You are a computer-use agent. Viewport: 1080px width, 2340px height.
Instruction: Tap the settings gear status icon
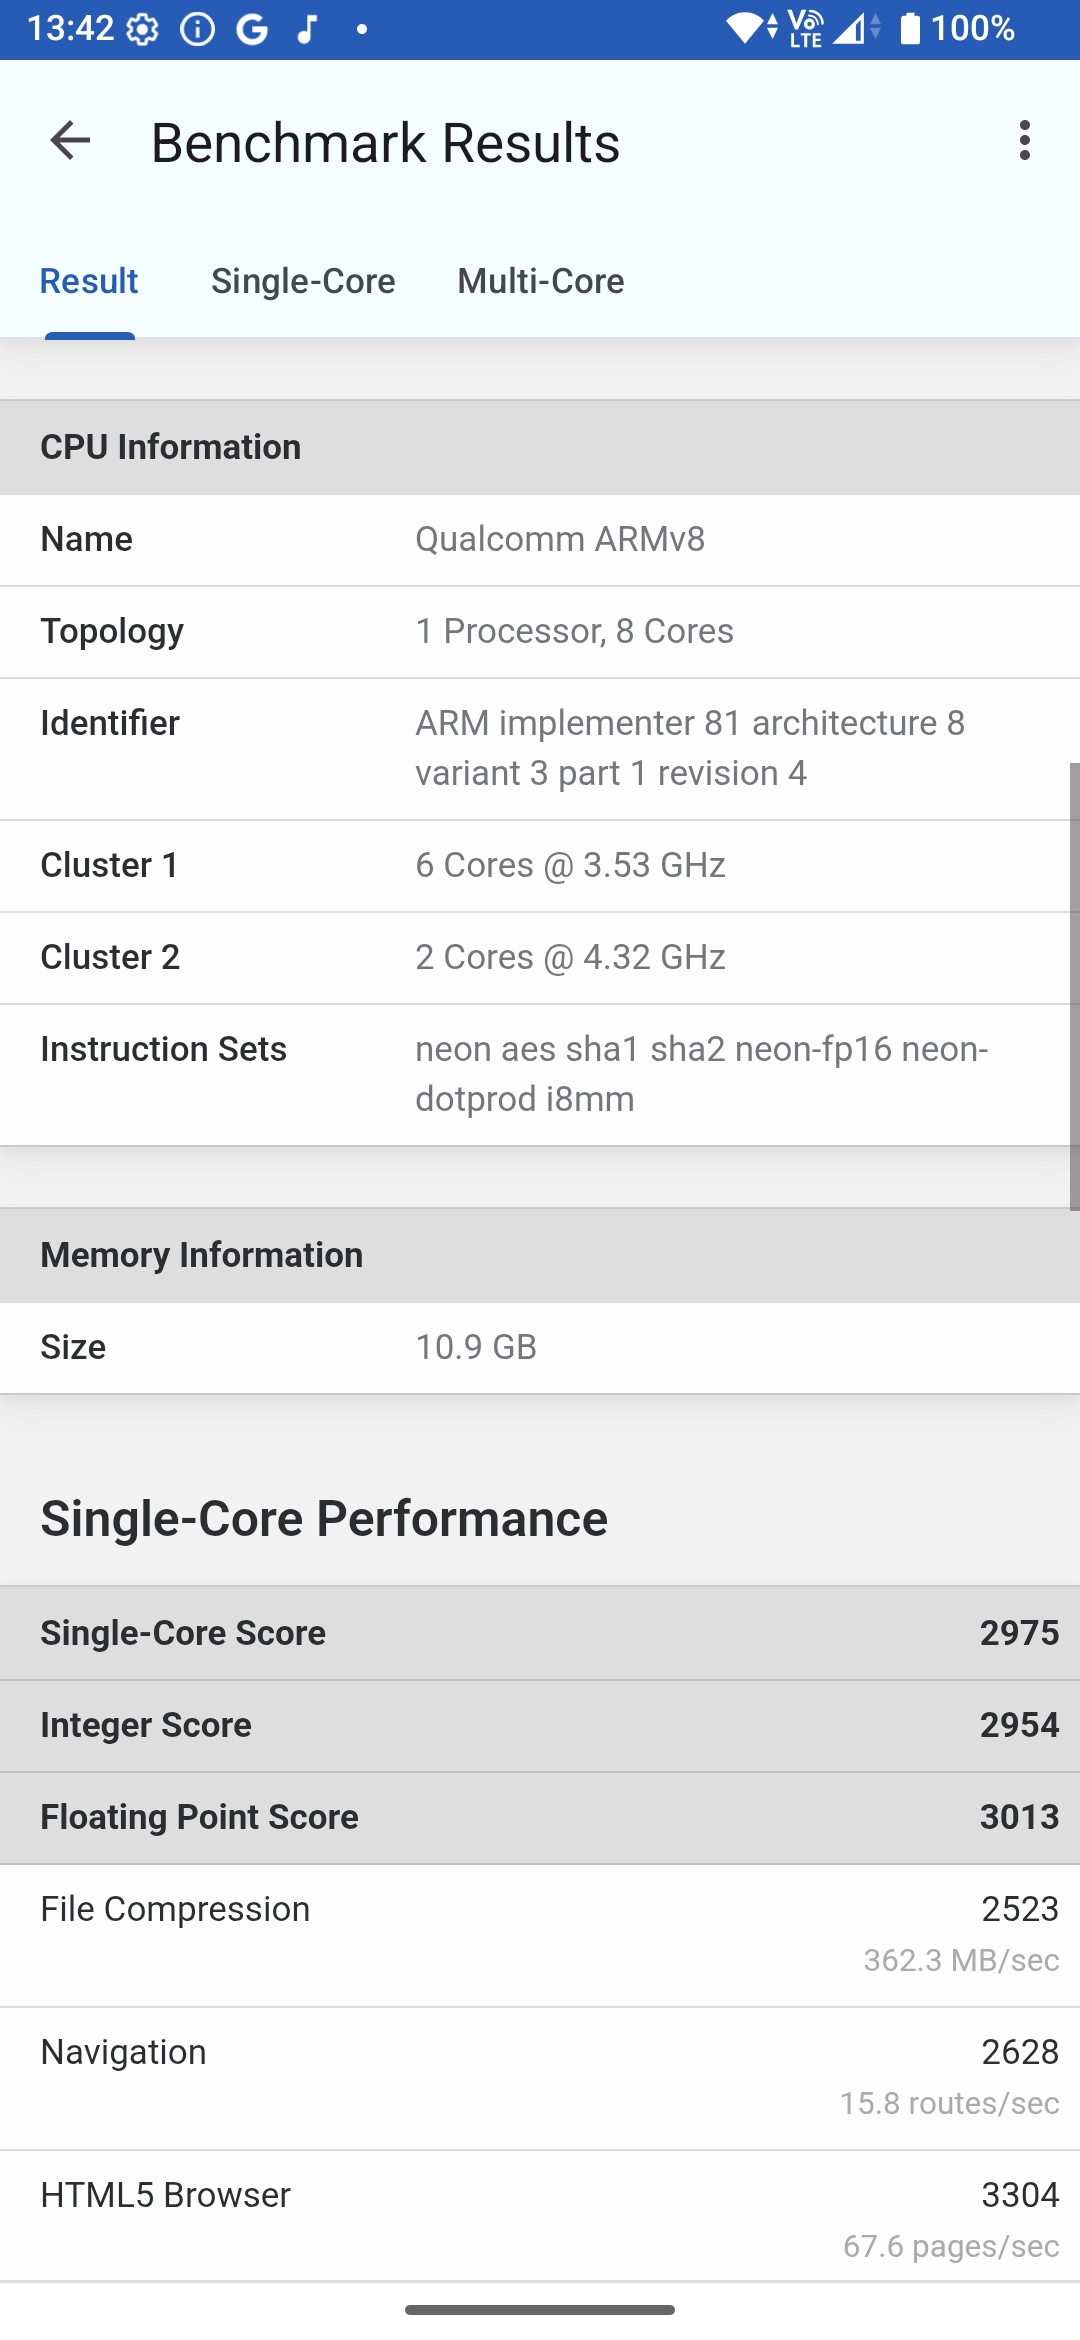tap(142, 30)
